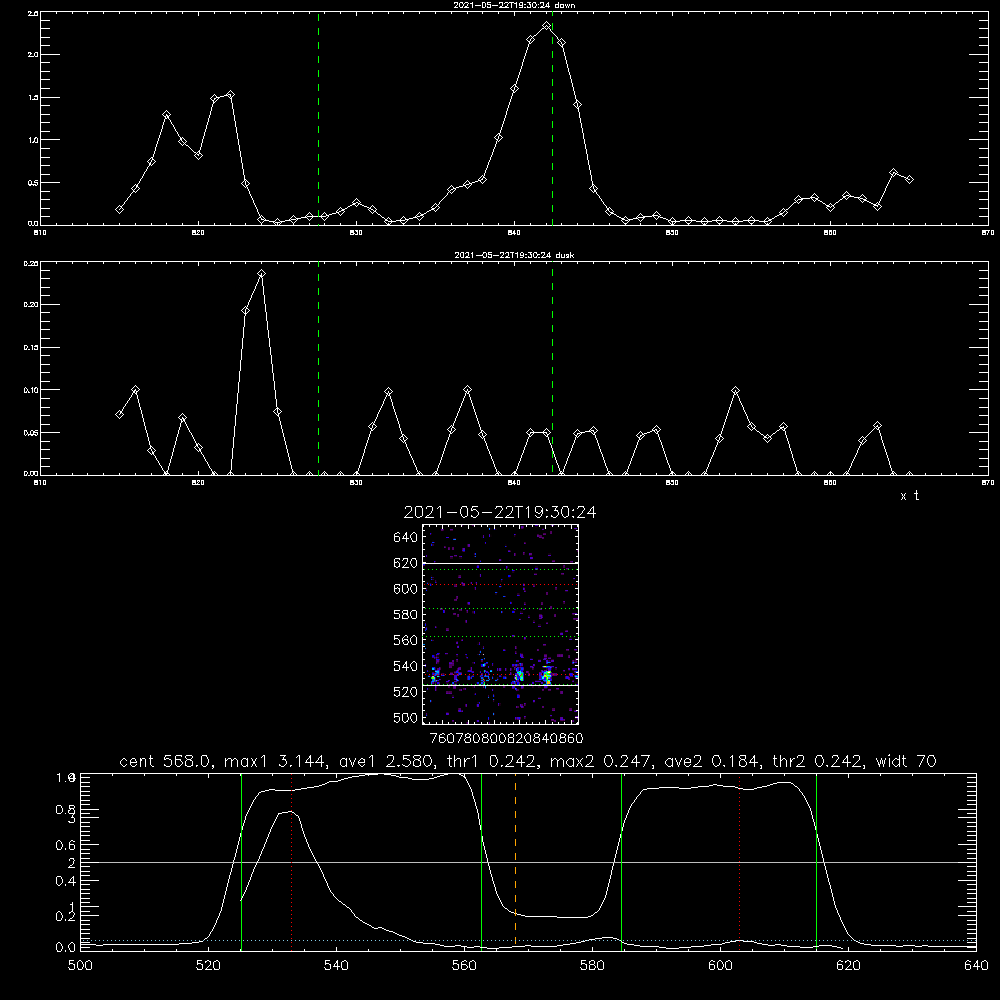1000x1000 pixels.
Task: Click the '580' x-axis label of the bottom plot
Action: point(592,966)
